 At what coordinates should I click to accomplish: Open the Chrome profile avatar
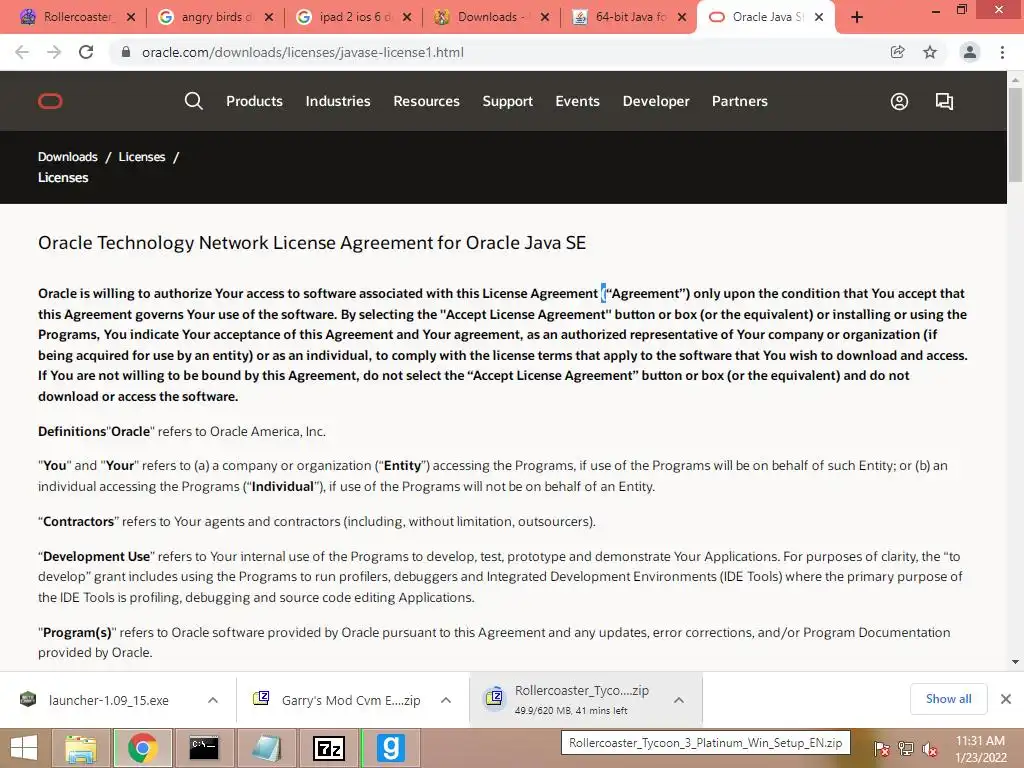970,52
